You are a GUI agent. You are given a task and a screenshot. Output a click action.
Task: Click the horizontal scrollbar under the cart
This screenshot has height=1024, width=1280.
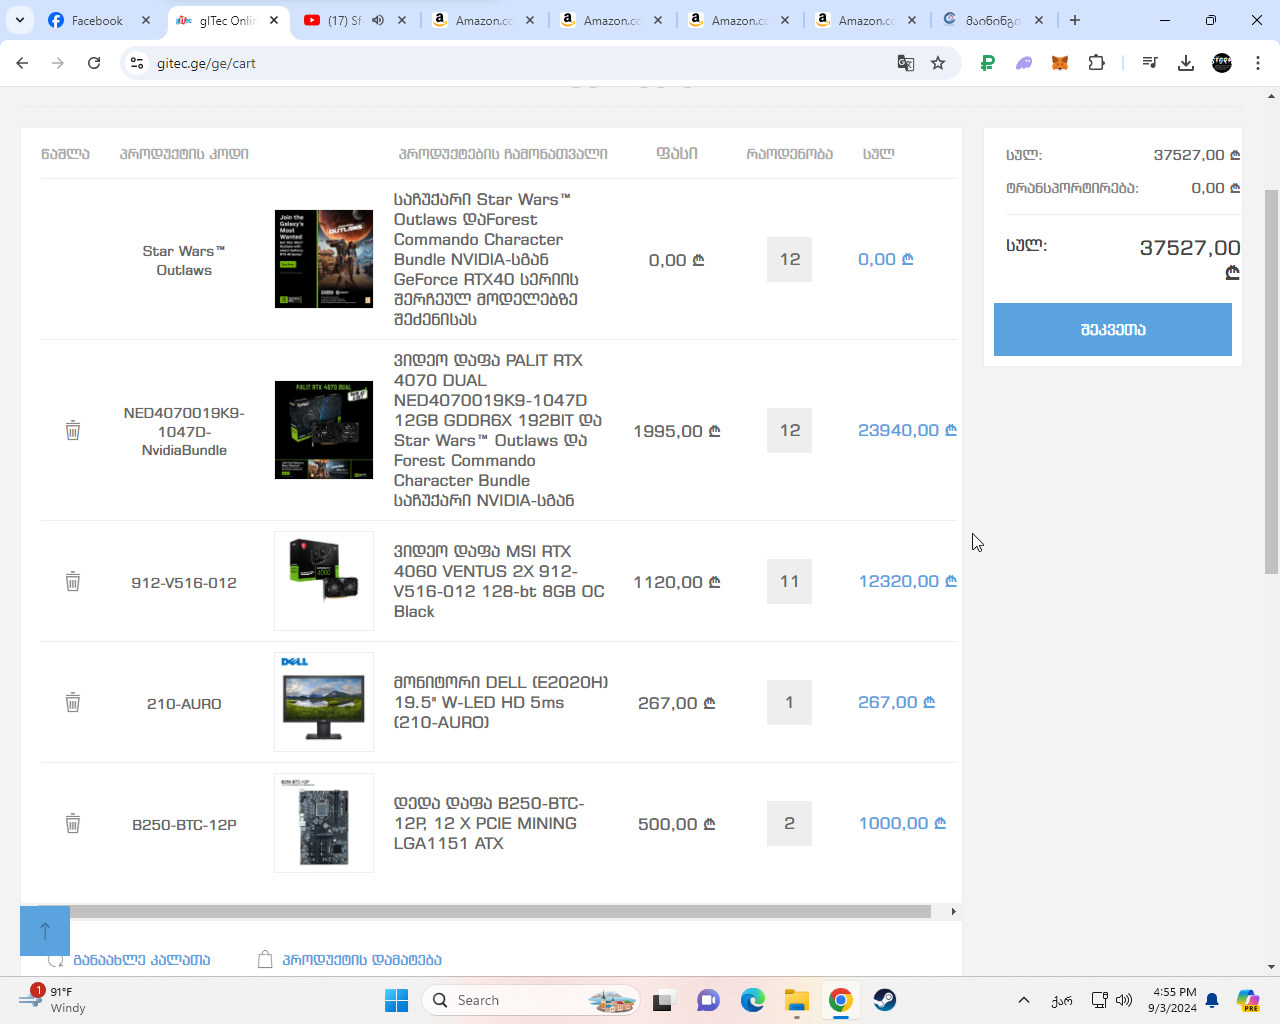tap(500, 912)
